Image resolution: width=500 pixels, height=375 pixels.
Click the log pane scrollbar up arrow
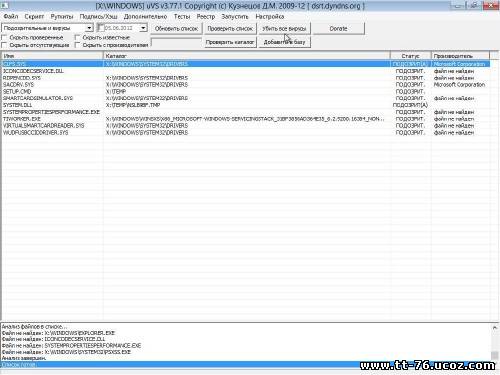click(495, 328)
